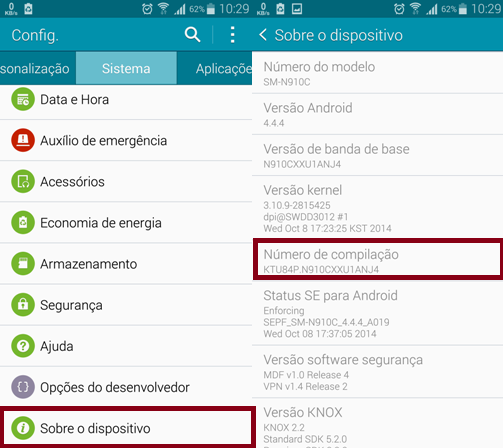Screen dimensions: 503x448
Task: Open the three-dot overflow menu
Action: click(x=232, y=35)
